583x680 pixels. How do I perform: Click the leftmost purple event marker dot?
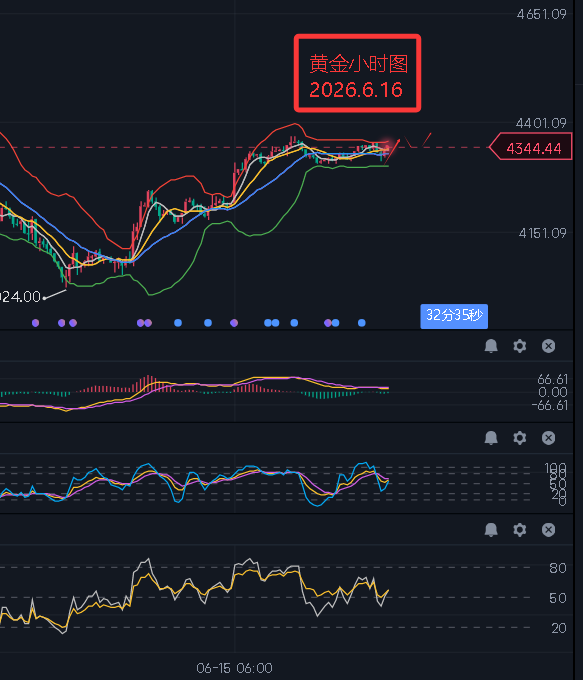tap(36, 323)
